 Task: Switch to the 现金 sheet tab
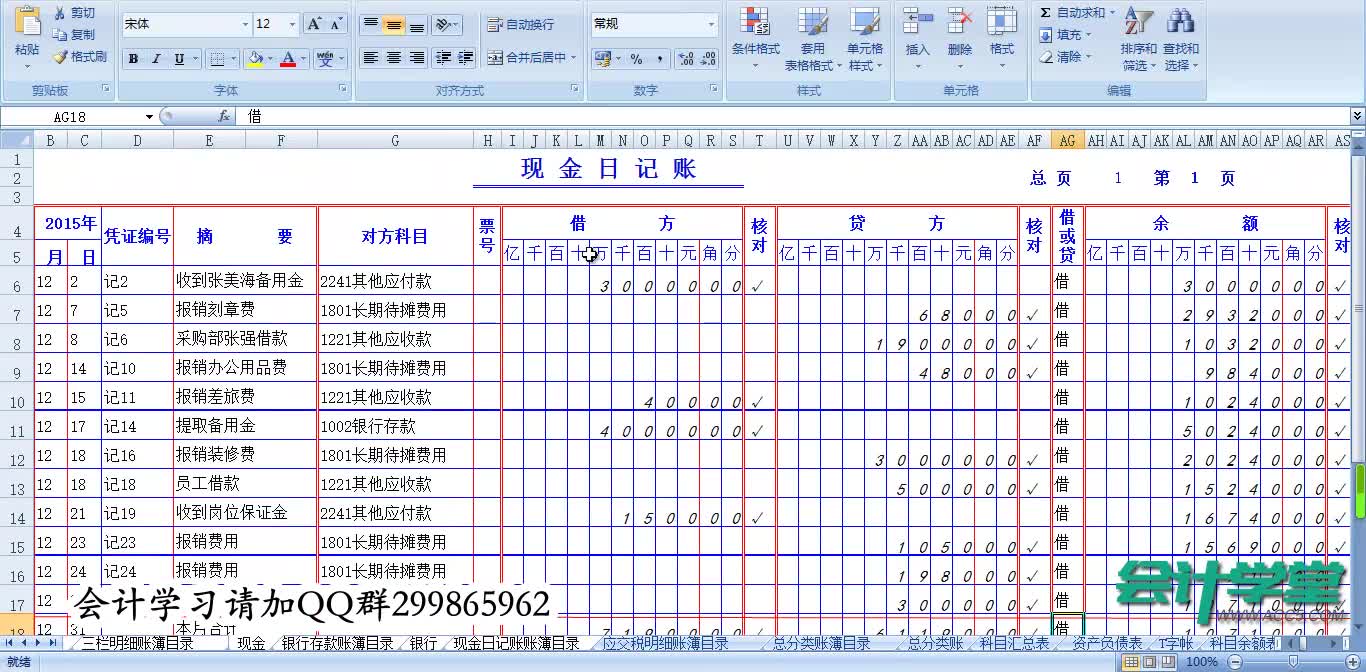click(248, 645)
